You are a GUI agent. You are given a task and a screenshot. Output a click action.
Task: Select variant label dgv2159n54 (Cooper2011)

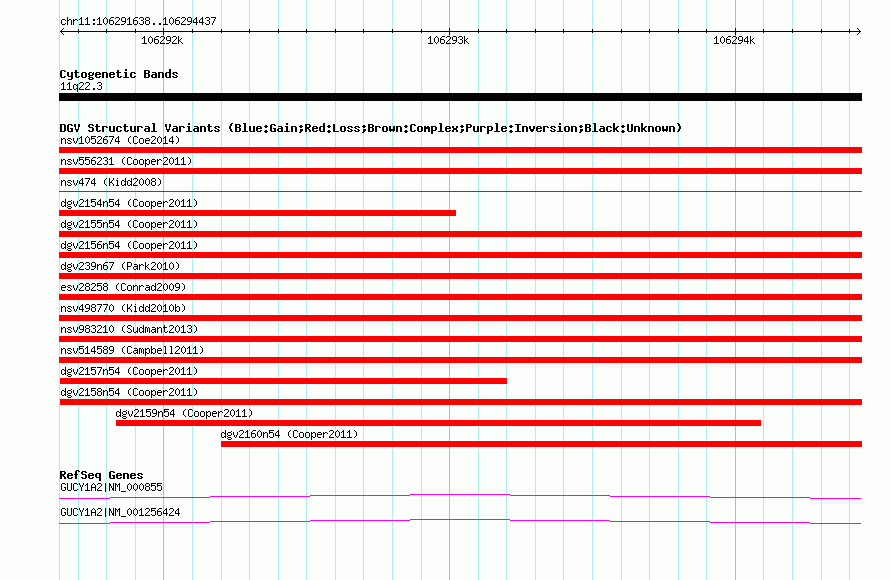point(184,413)
